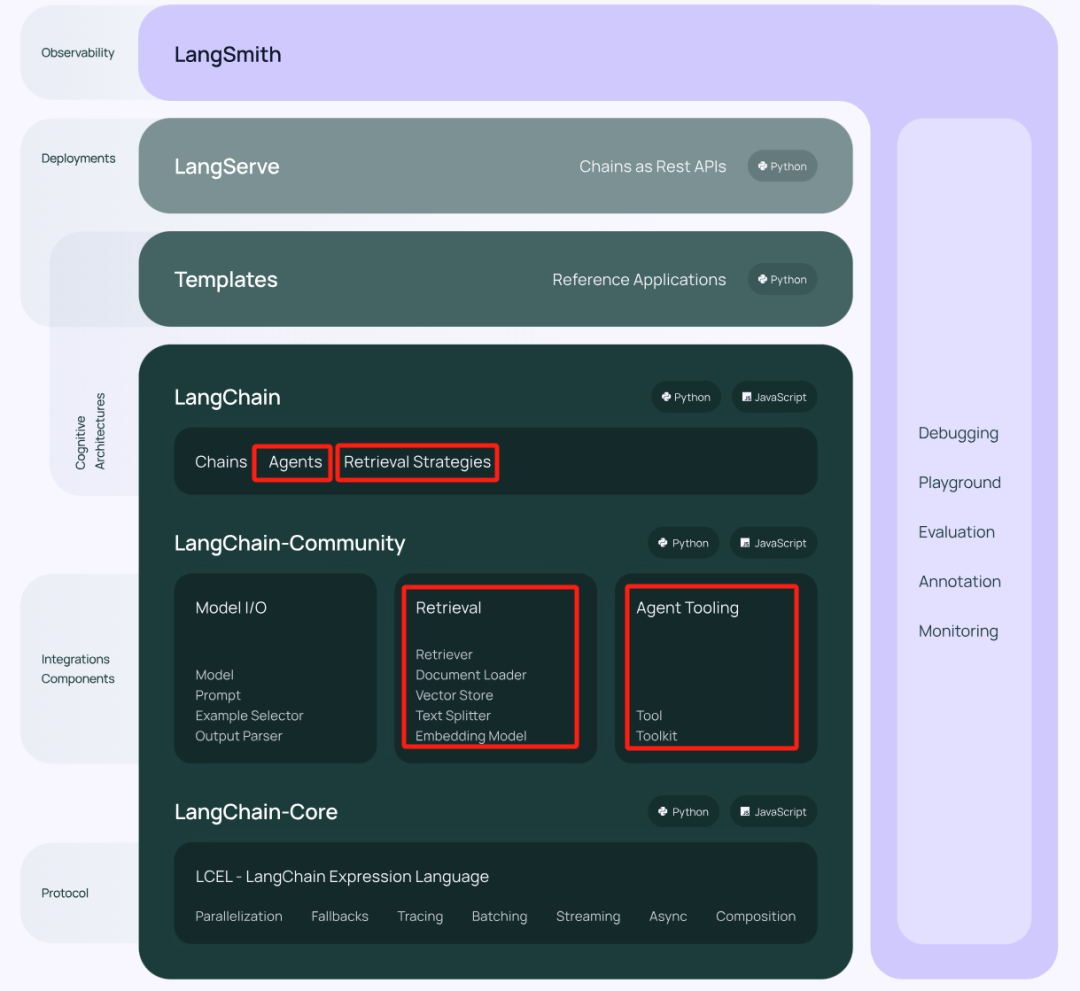Select the Observability side label
Viewport: 1080px width, 991px height.
tap(78, 53)
